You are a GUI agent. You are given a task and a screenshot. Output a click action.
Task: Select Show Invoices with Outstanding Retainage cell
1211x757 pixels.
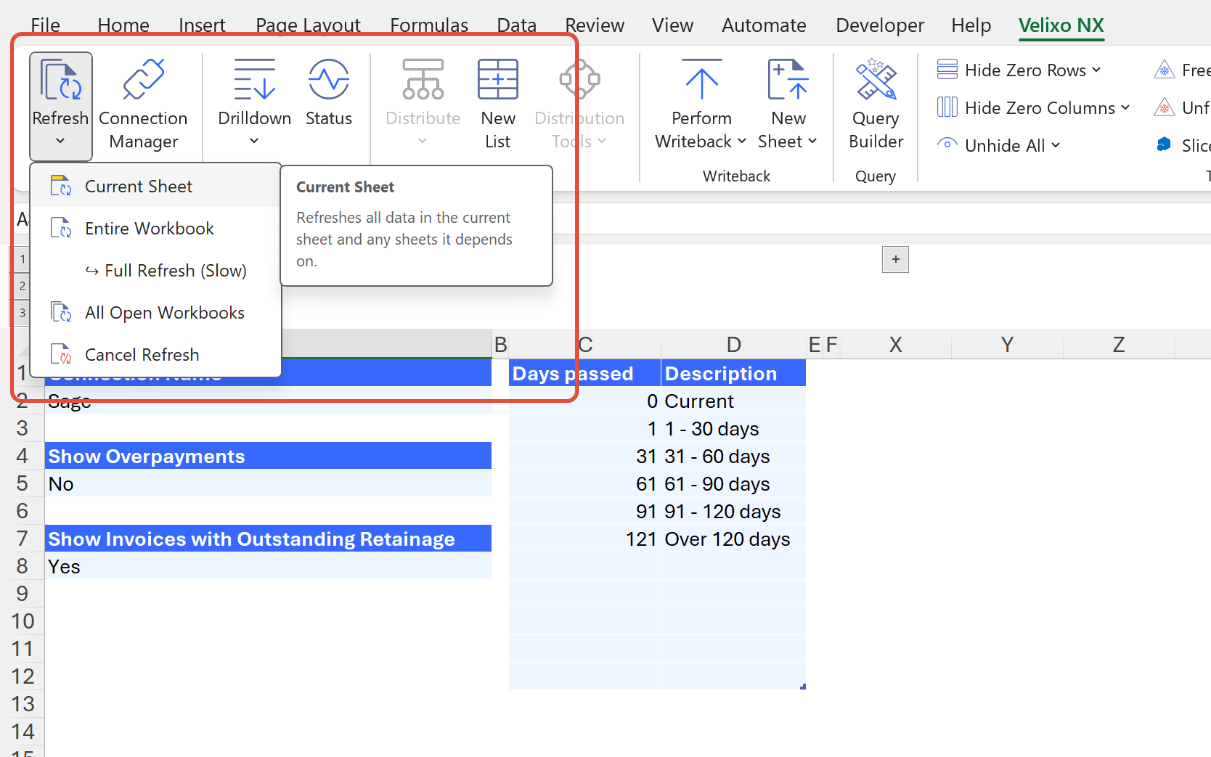268,538
